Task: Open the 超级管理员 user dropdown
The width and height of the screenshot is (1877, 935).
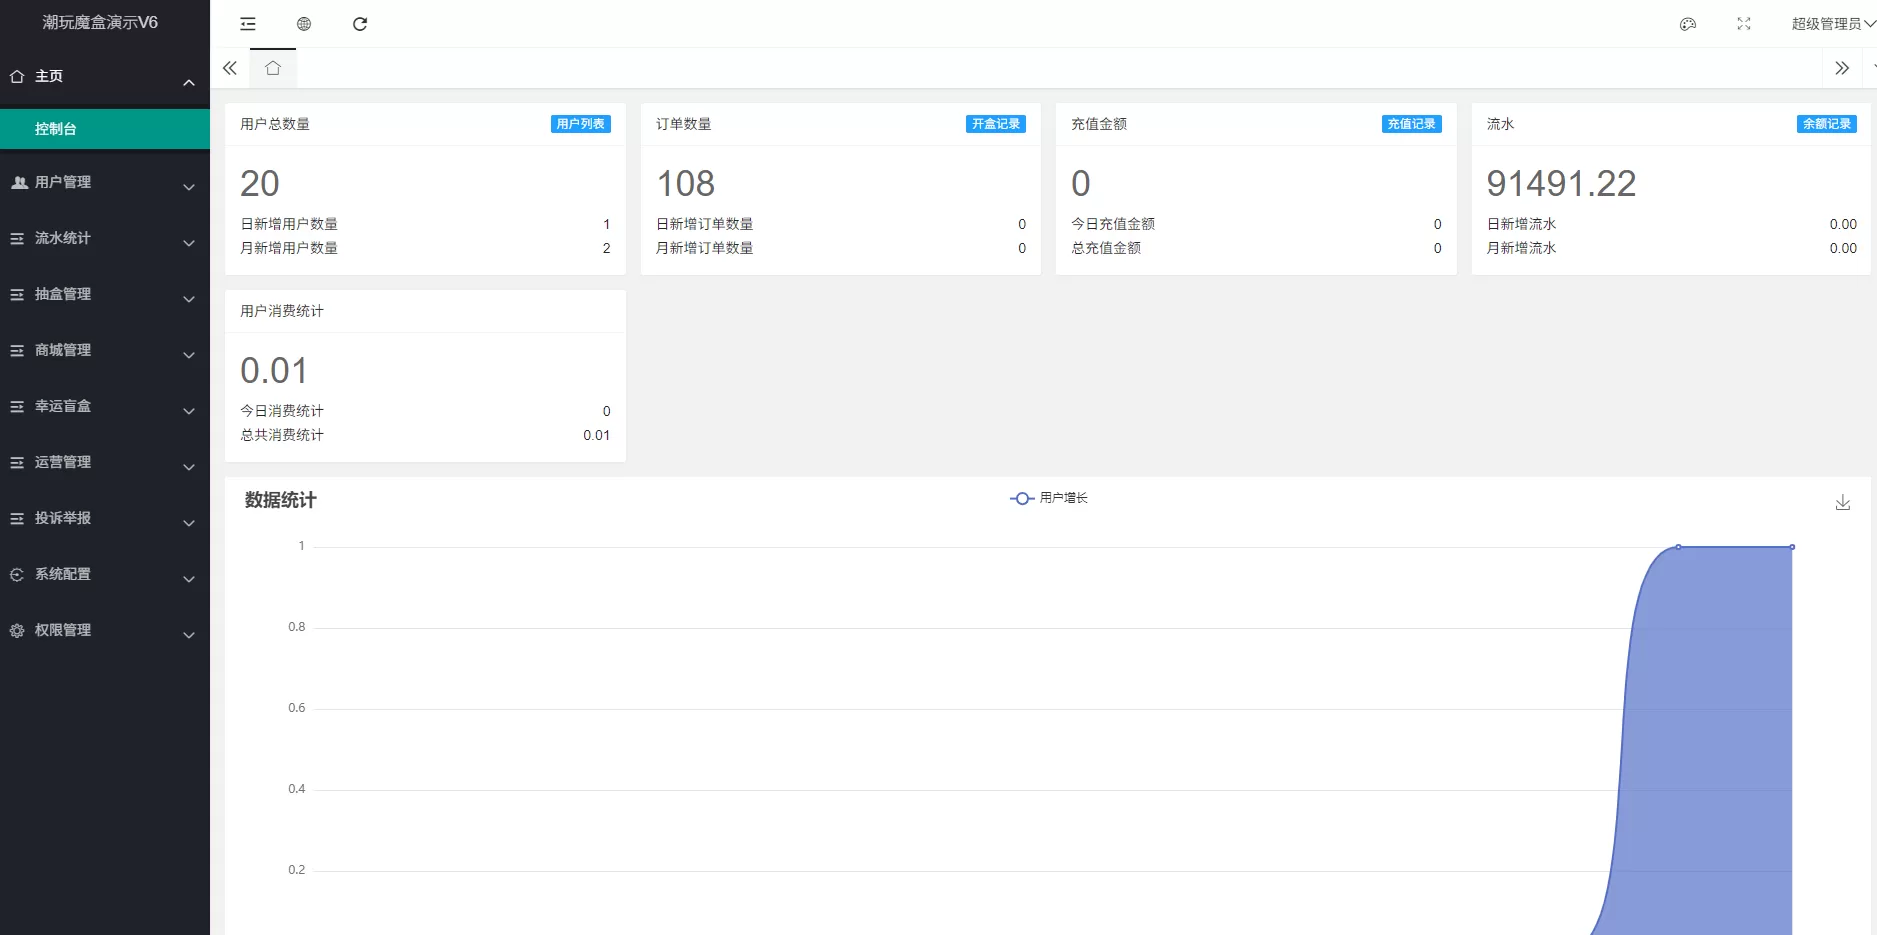Action: (x=1832, y=24)
